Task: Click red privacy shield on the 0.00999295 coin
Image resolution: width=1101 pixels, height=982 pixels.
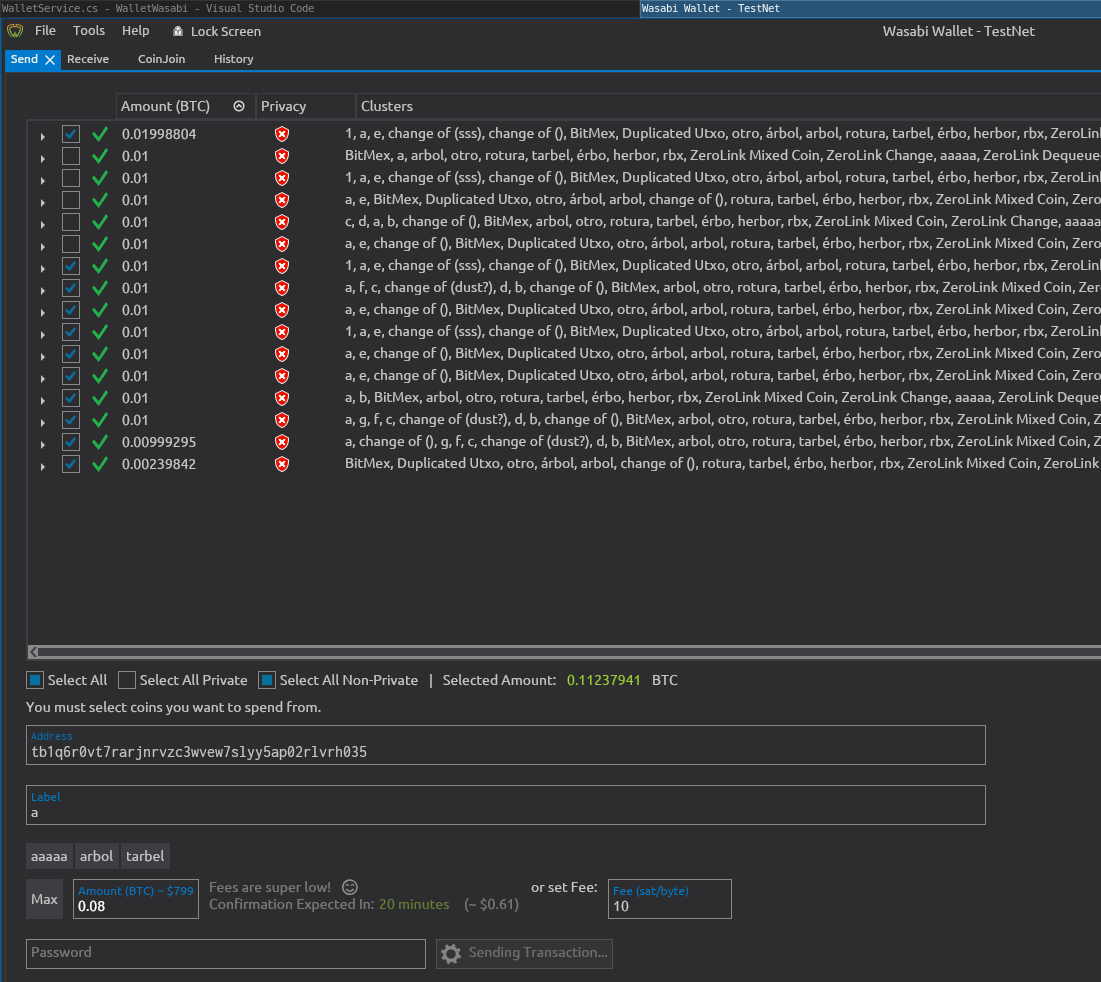Action: [282, 442]
